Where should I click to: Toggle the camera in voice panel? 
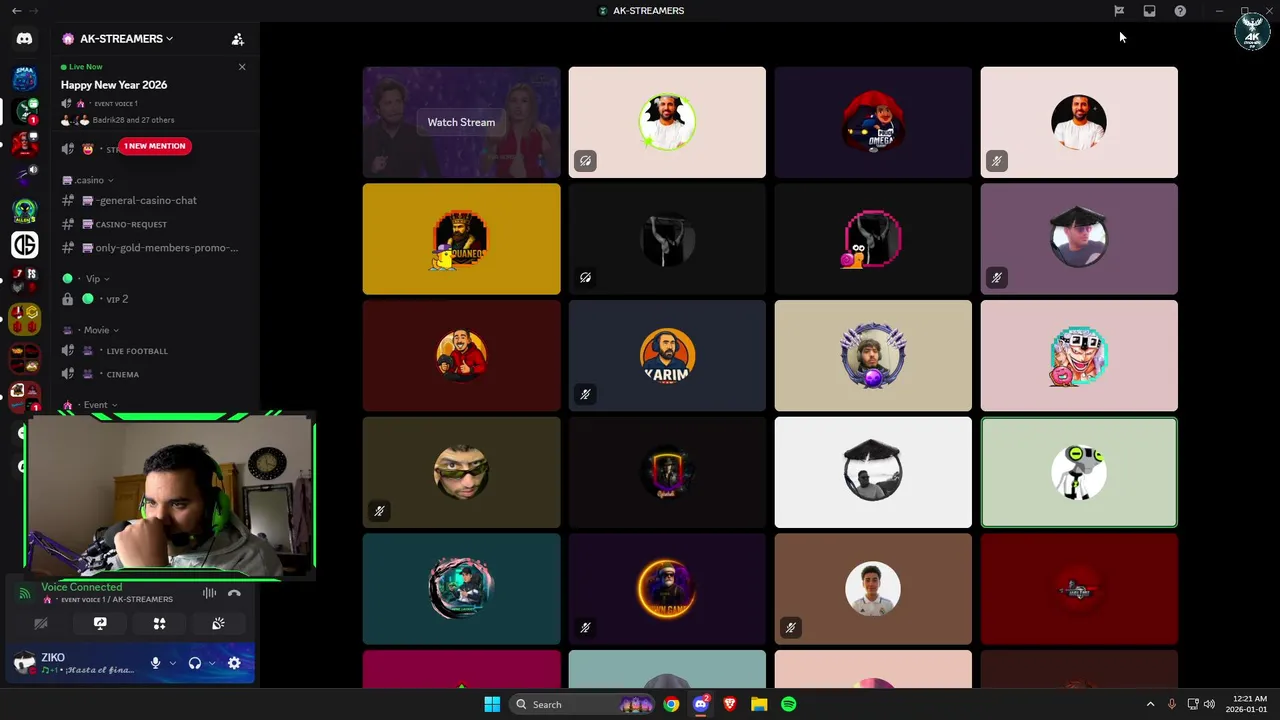point(41,623)
